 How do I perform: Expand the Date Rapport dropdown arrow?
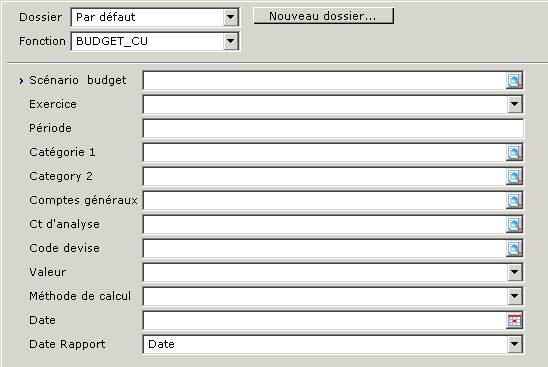tap(514, 344)
